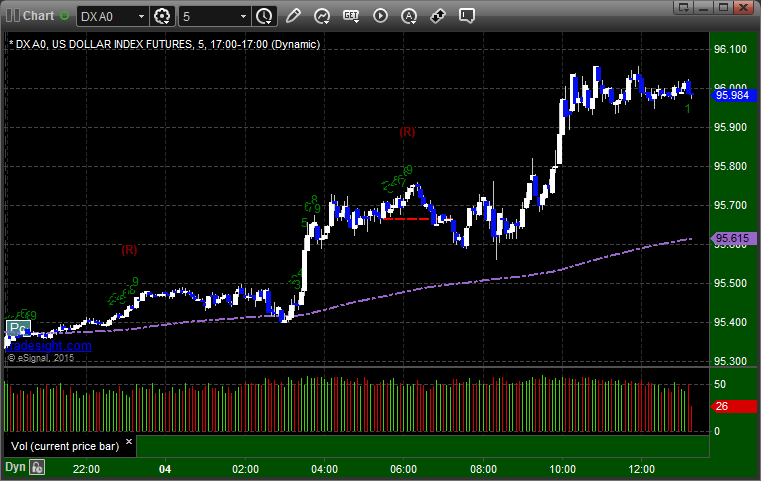
Task: Click the blue 95.984 last price label
Action: (733, 95)
